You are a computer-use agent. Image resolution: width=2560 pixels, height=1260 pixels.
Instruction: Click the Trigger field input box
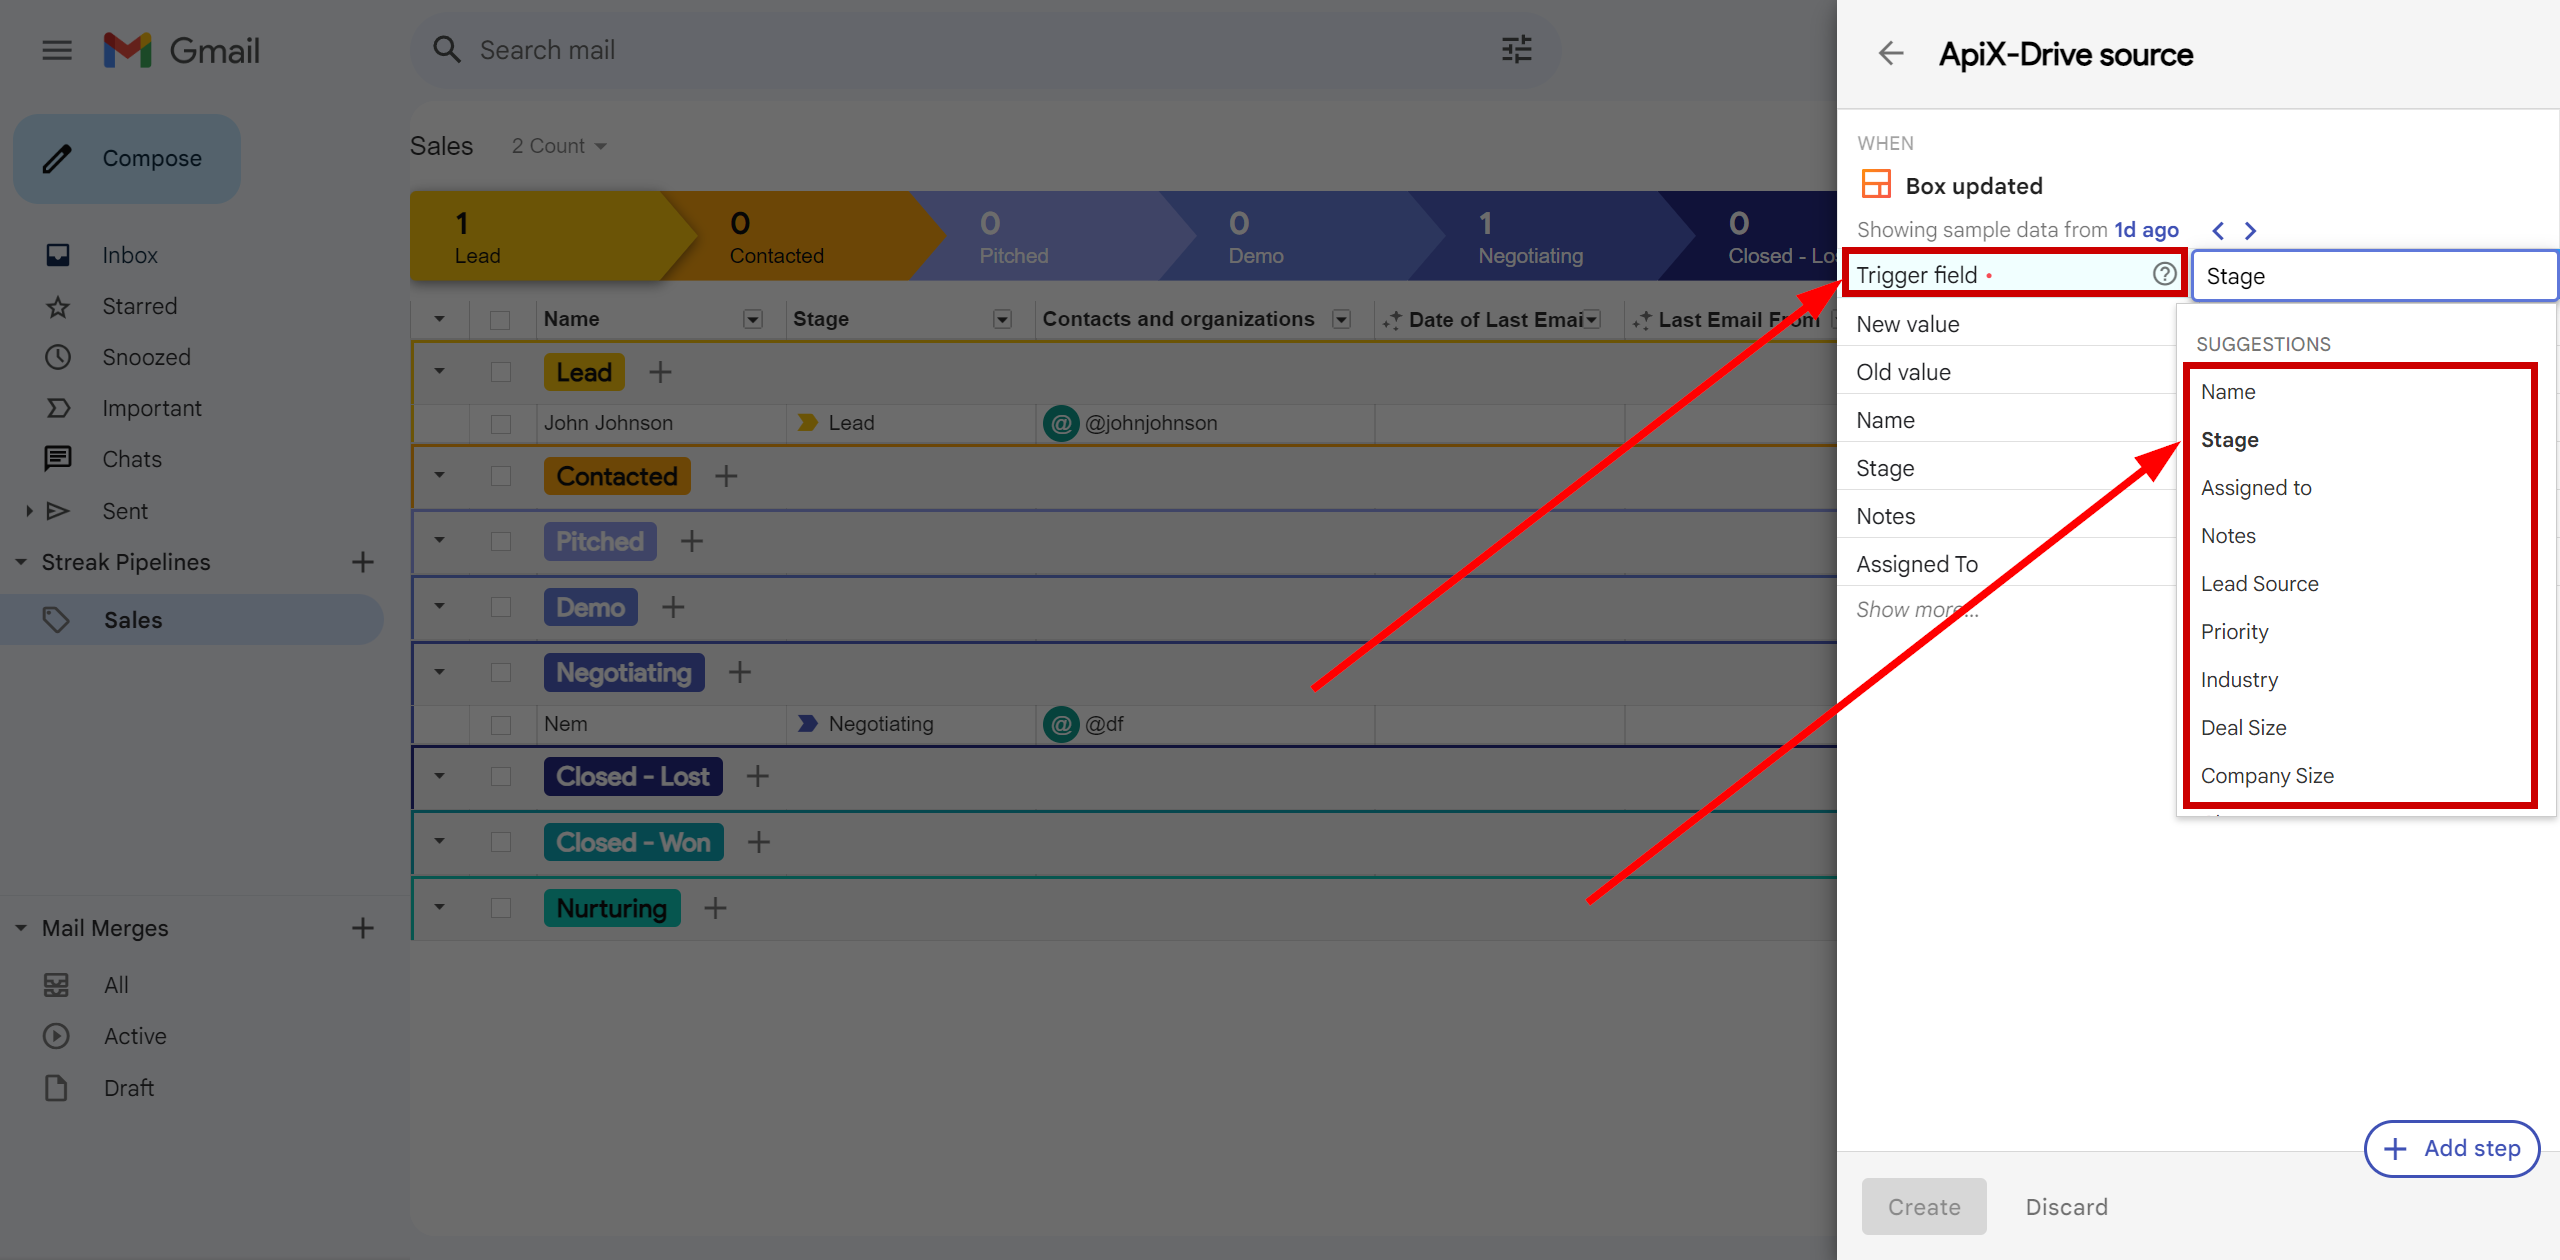[2371, 276]
